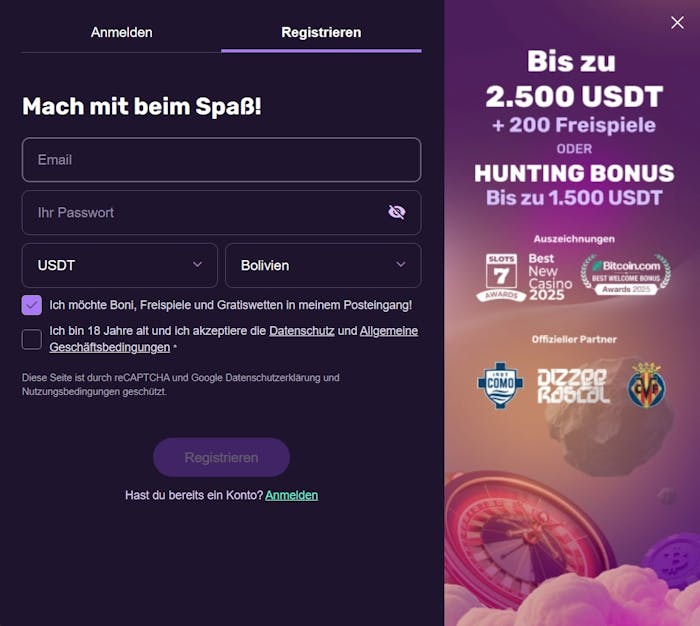Click the Como 1907 club crest
Viewport: 700px width, 626px height.
[500, 385]
